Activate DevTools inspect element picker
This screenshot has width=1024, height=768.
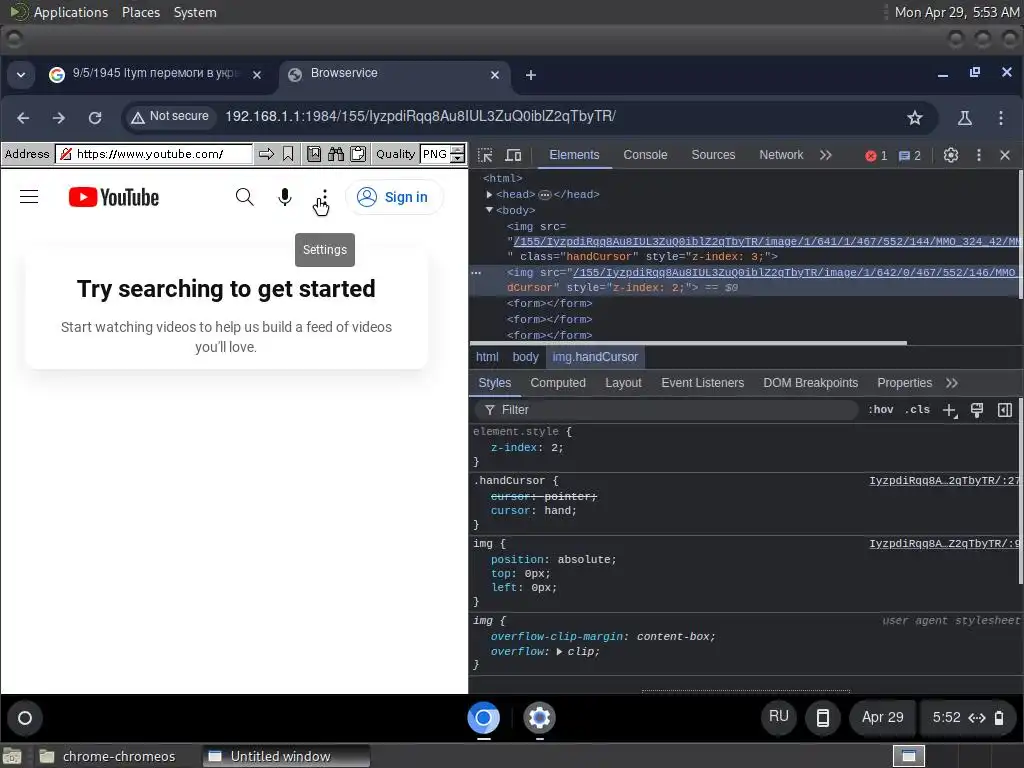pyautogui.click(x=485, y=155)
